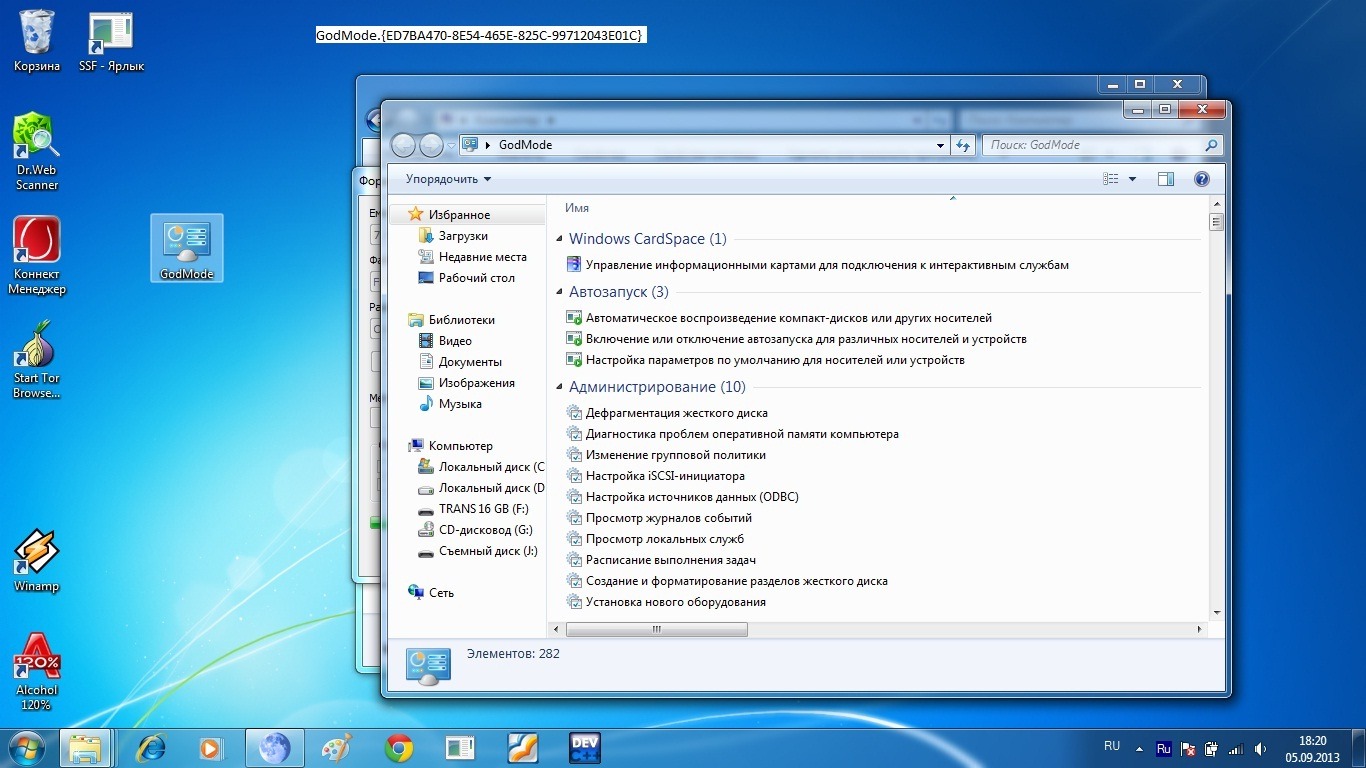This screenshot has width=1366, height=768.
Task: Select Дефрагментация жесткого диска item
Action: tap(676, 413)
